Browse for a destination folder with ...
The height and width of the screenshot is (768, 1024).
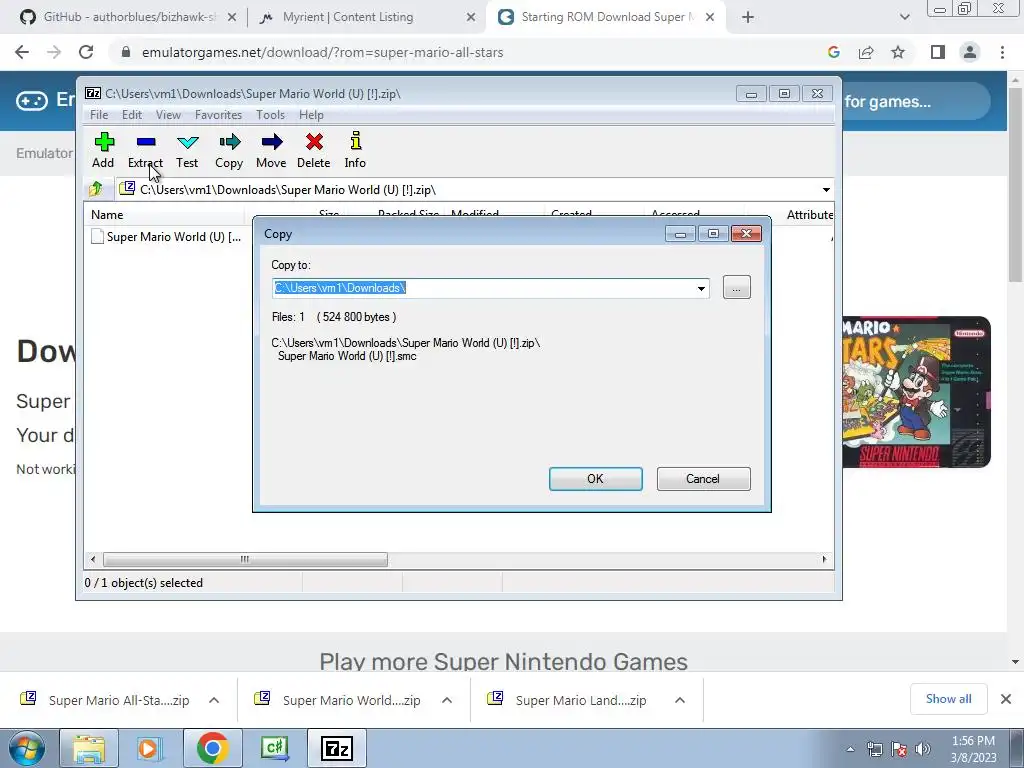tap(737, 287)
